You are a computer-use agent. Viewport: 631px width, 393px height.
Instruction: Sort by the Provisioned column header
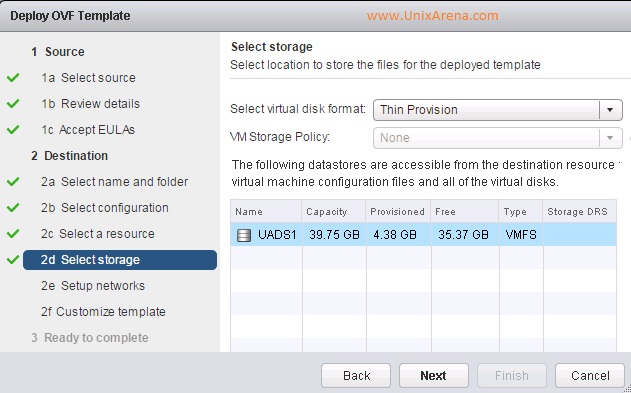pyautogui.click(x=398, y=212)
